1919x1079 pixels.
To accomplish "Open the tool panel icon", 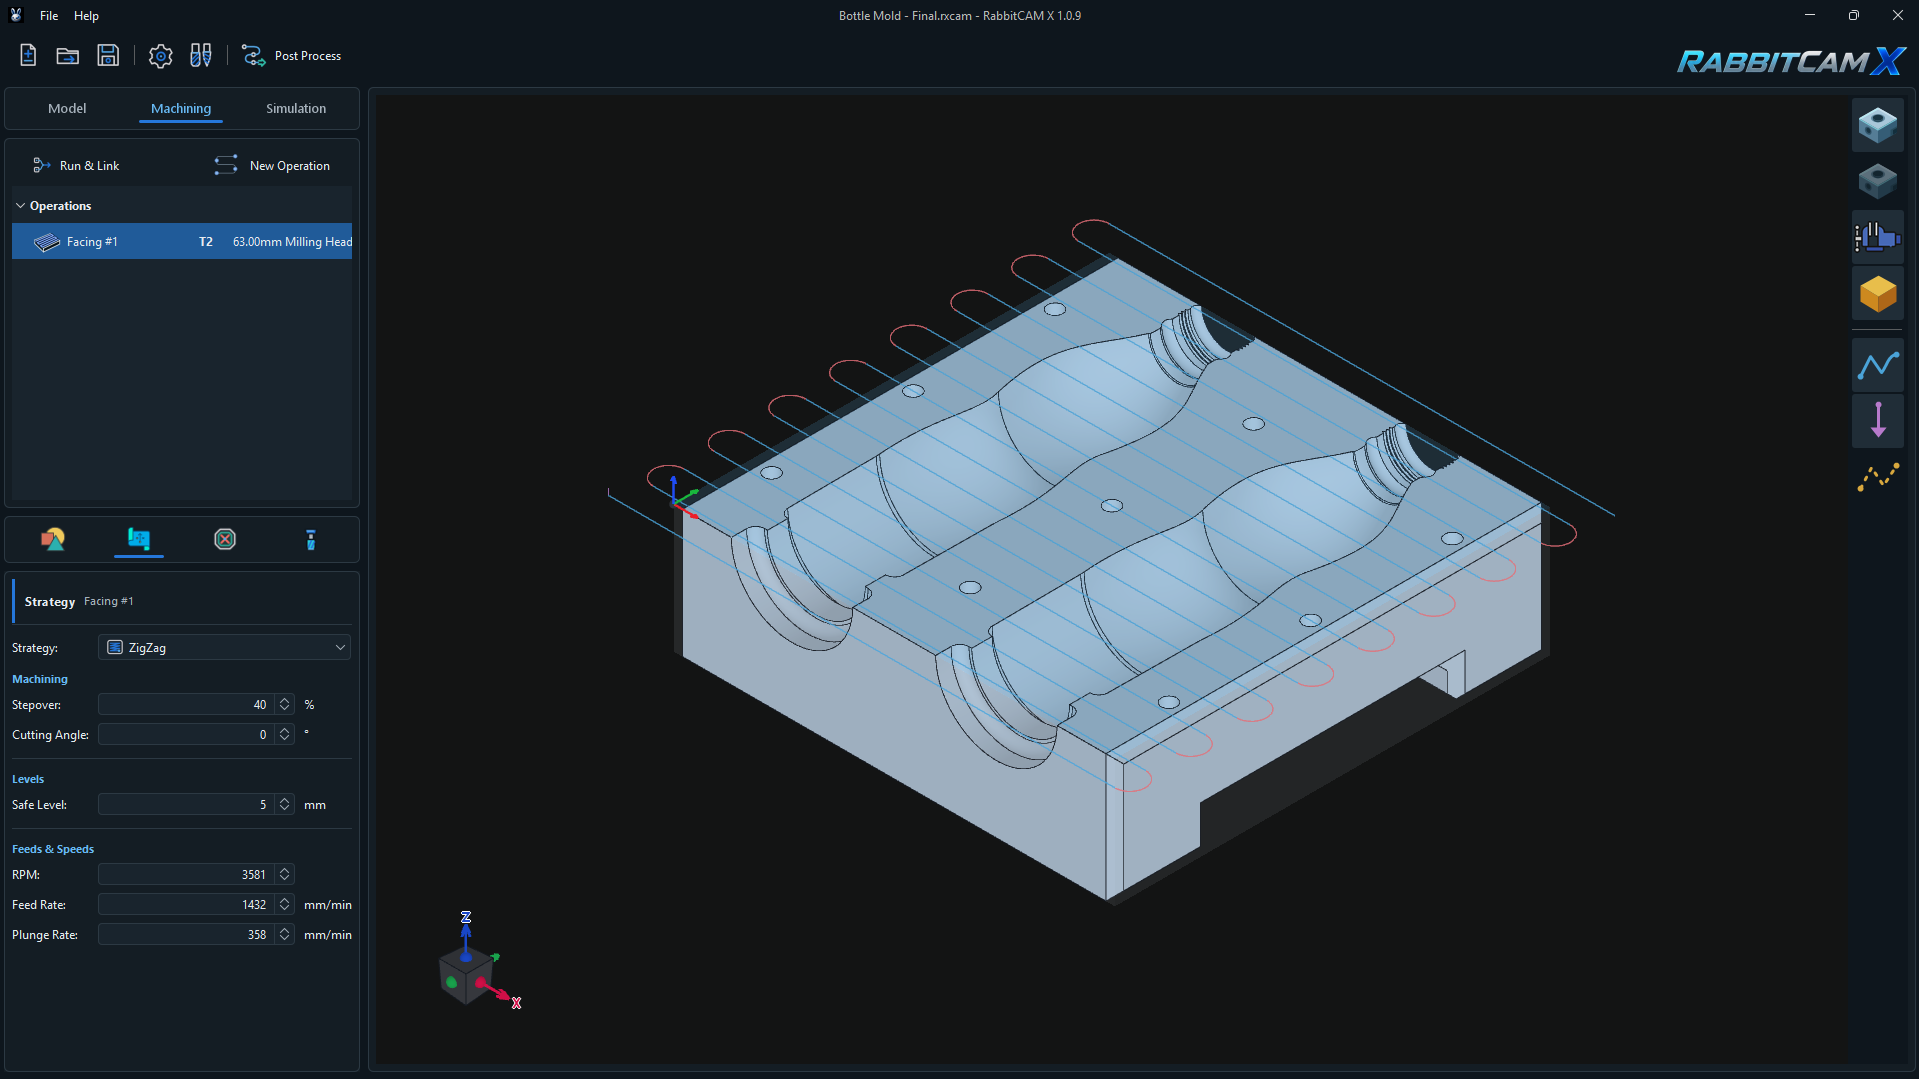I will tap(311, 540).
